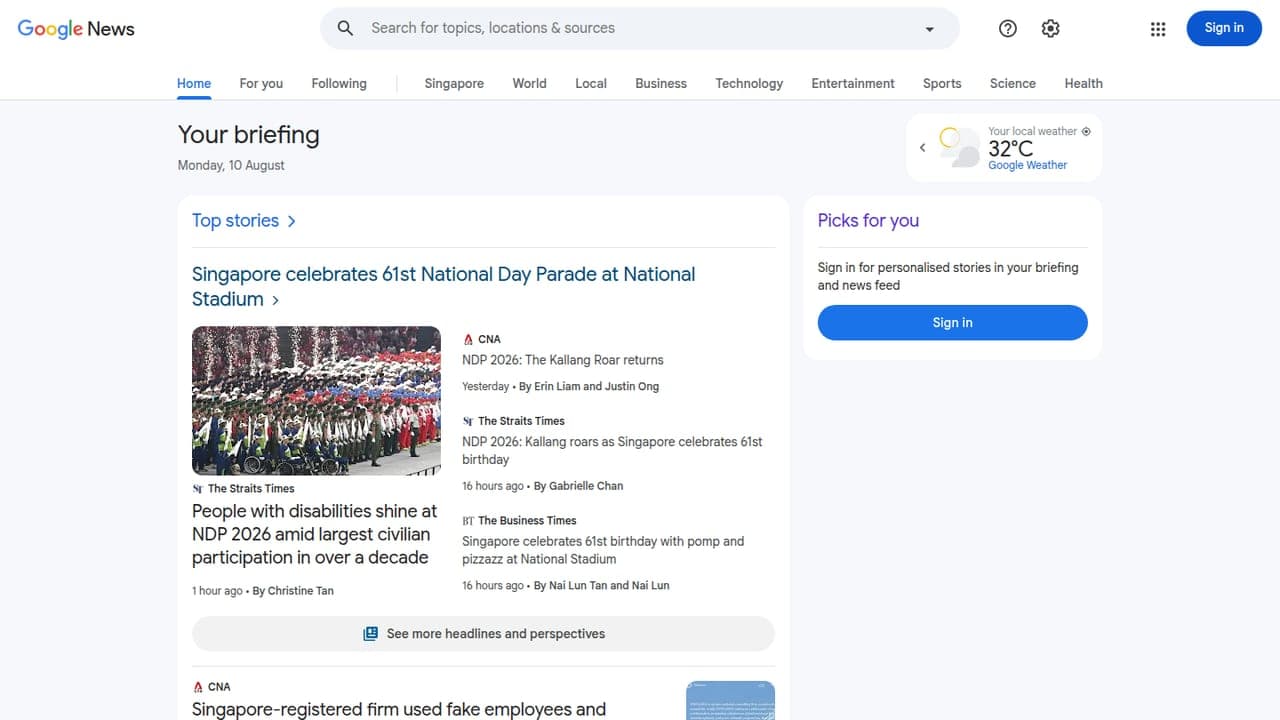Open the Following tab

pyautogui.click(x=339, y=83)
